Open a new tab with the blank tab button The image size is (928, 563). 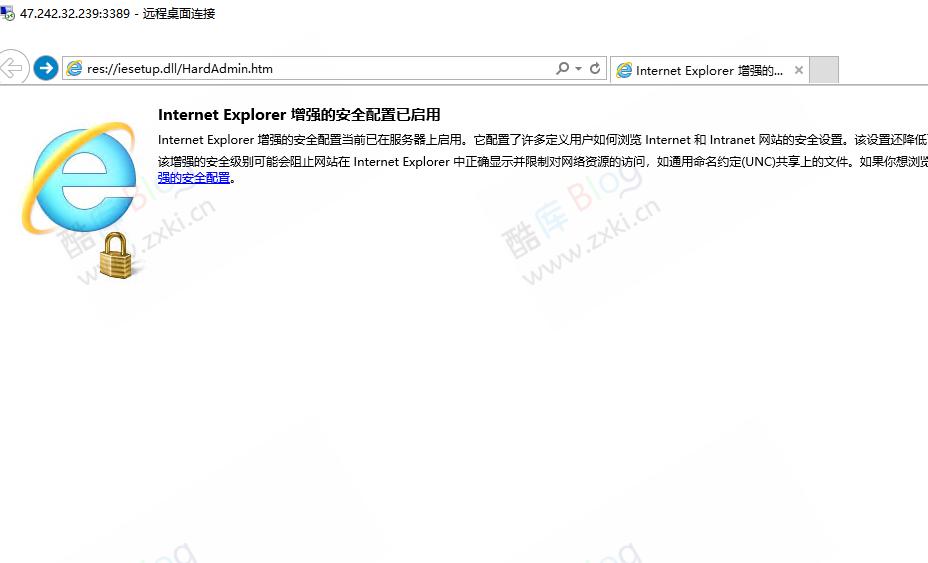pyautogui.click(x=824, y=70)
